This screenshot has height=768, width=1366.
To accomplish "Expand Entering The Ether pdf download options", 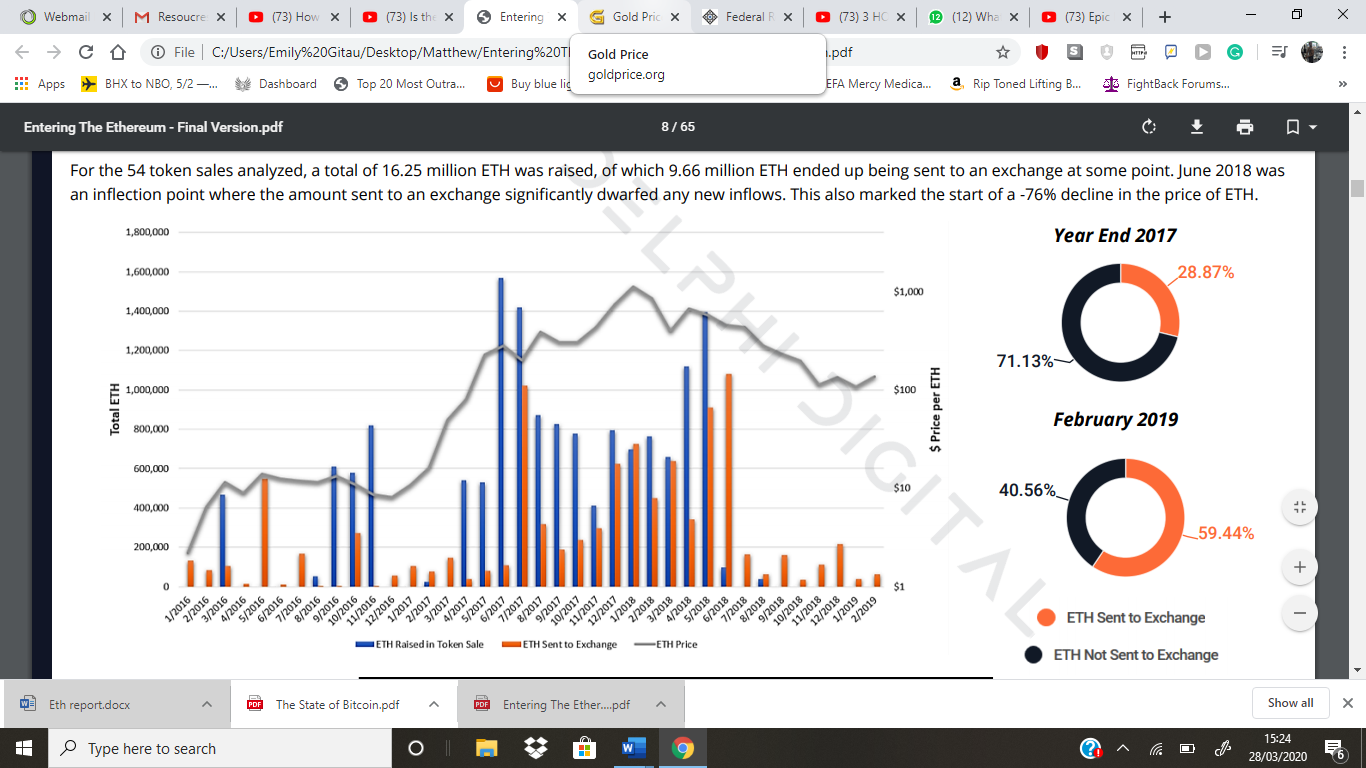I will coord(661,704).
